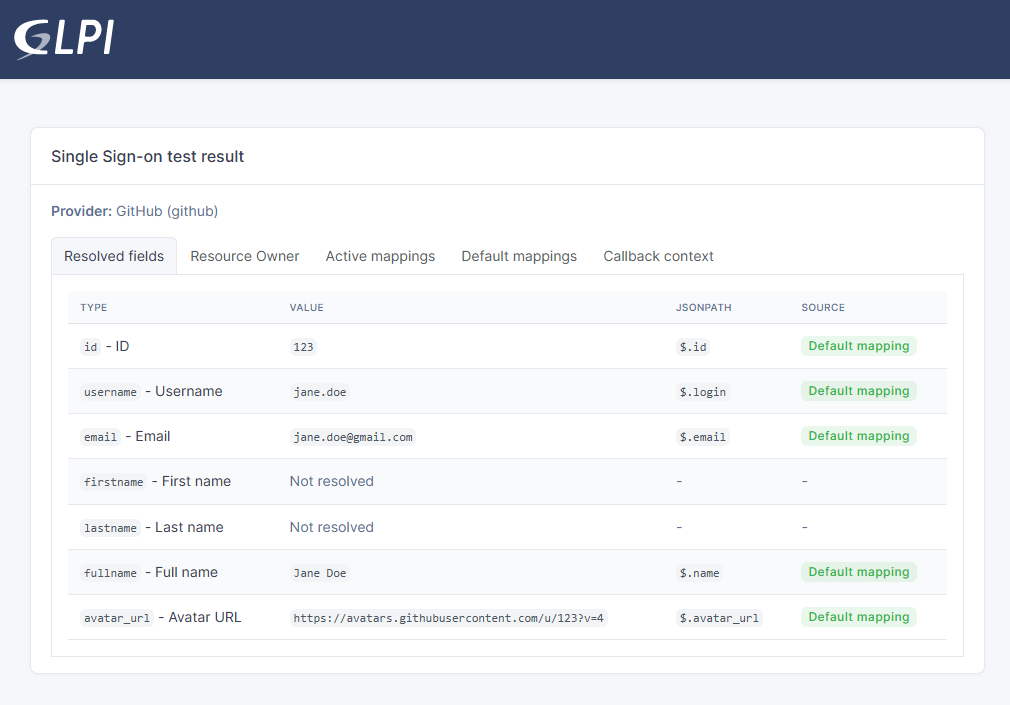The width and height of the screenshot is (1010, 705).
Task: Select the 'email' type code label
Action: (100, 437)
